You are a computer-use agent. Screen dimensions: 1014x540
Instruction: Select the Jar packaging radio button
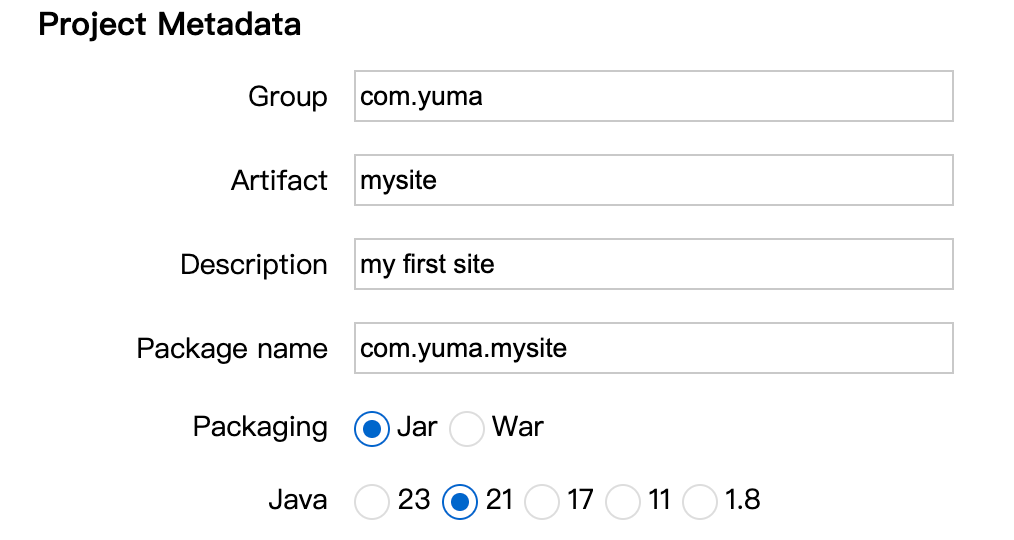point(372,429)
